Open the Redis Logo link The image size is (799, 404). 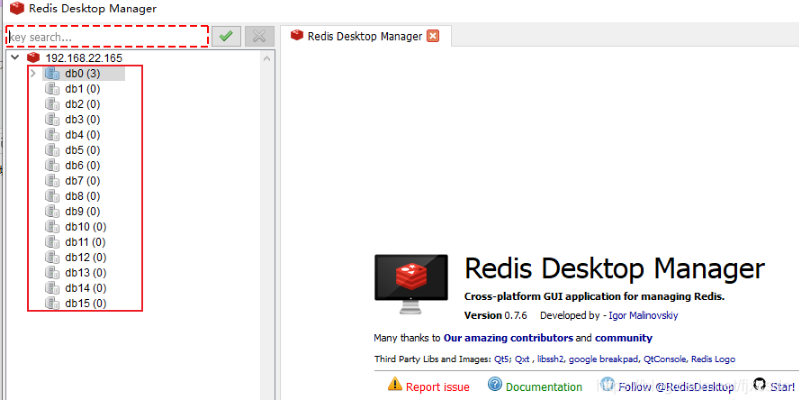[713, 359]
